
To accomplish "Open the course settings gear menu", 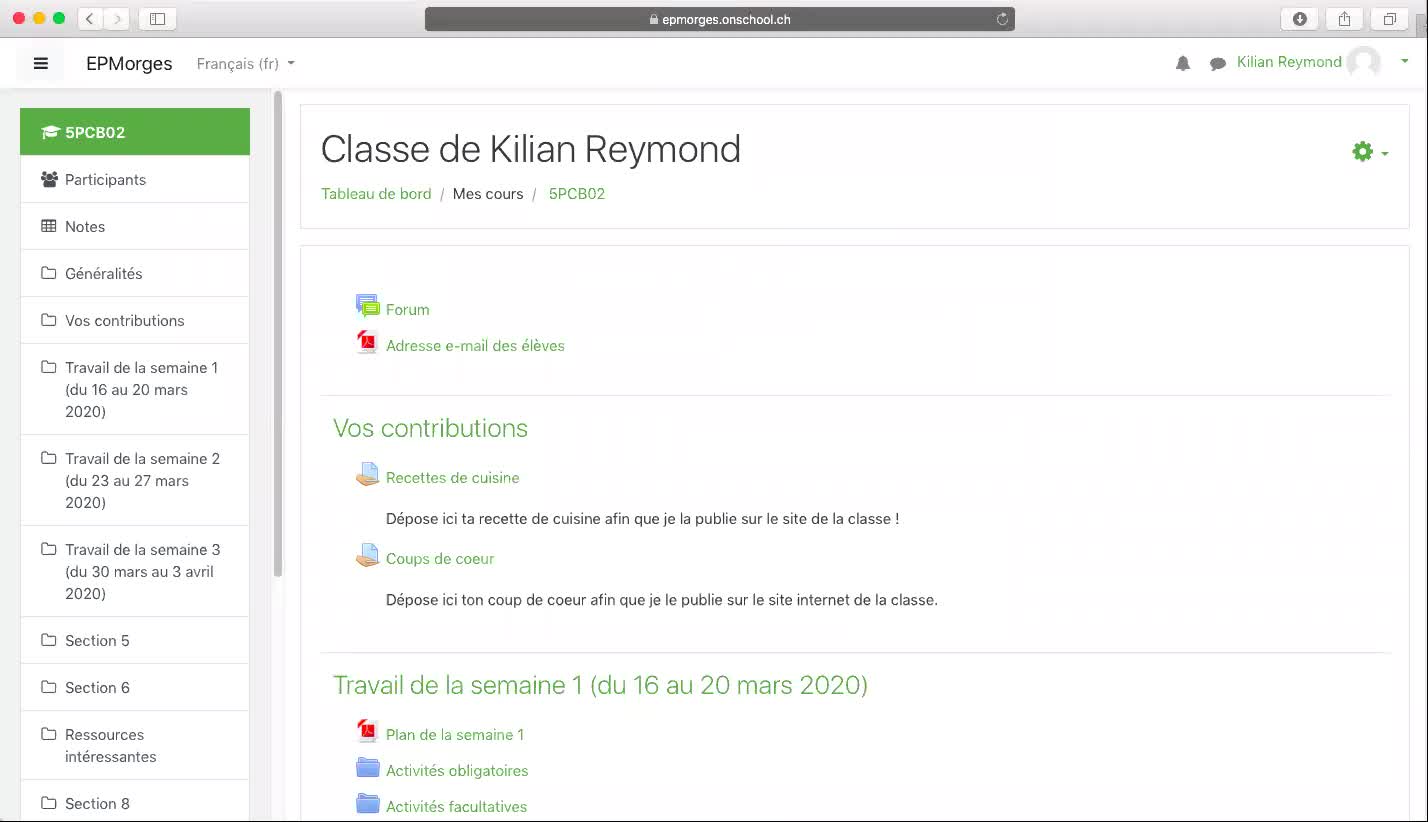I will point(1369,152).
